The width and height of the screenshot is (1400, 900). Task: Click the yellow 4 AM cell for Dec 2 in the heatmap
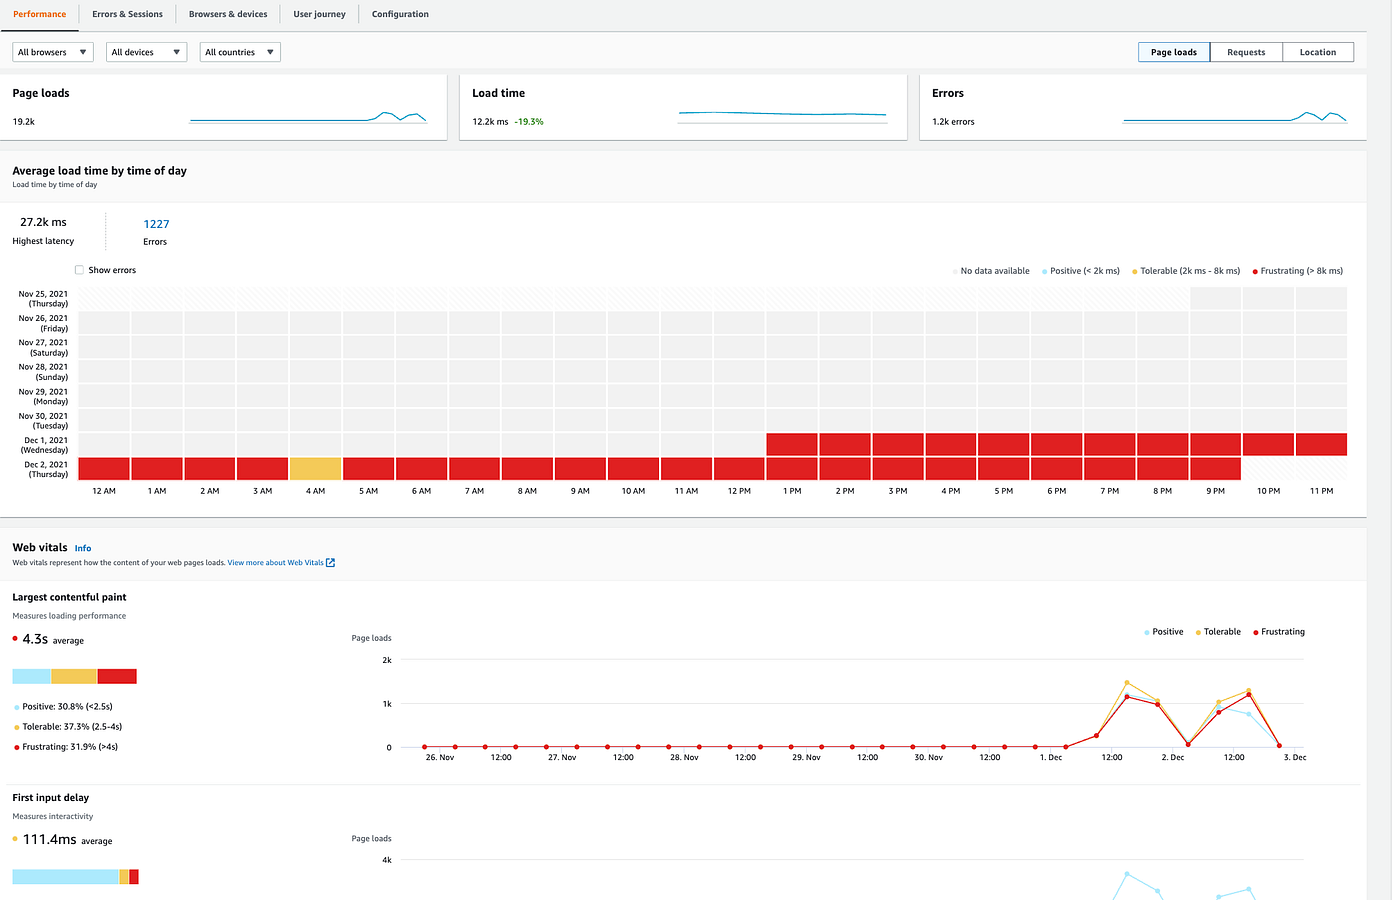click(315, 467)
